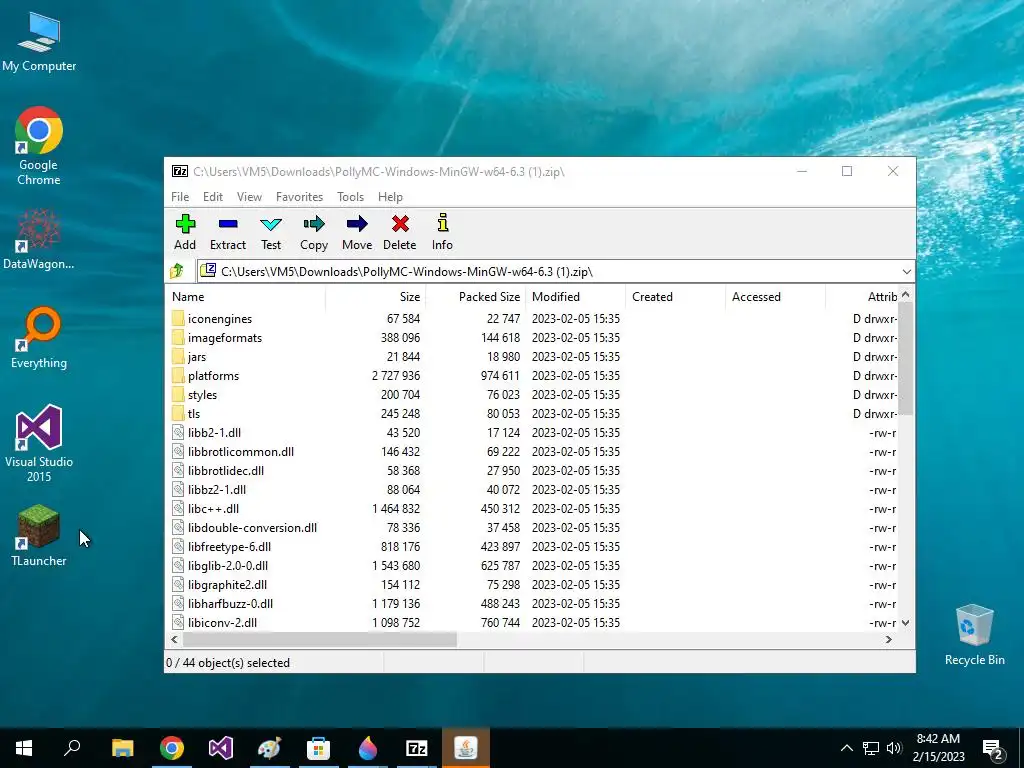
Task: Sort by Name column header
Action: (x=246, y=296)
